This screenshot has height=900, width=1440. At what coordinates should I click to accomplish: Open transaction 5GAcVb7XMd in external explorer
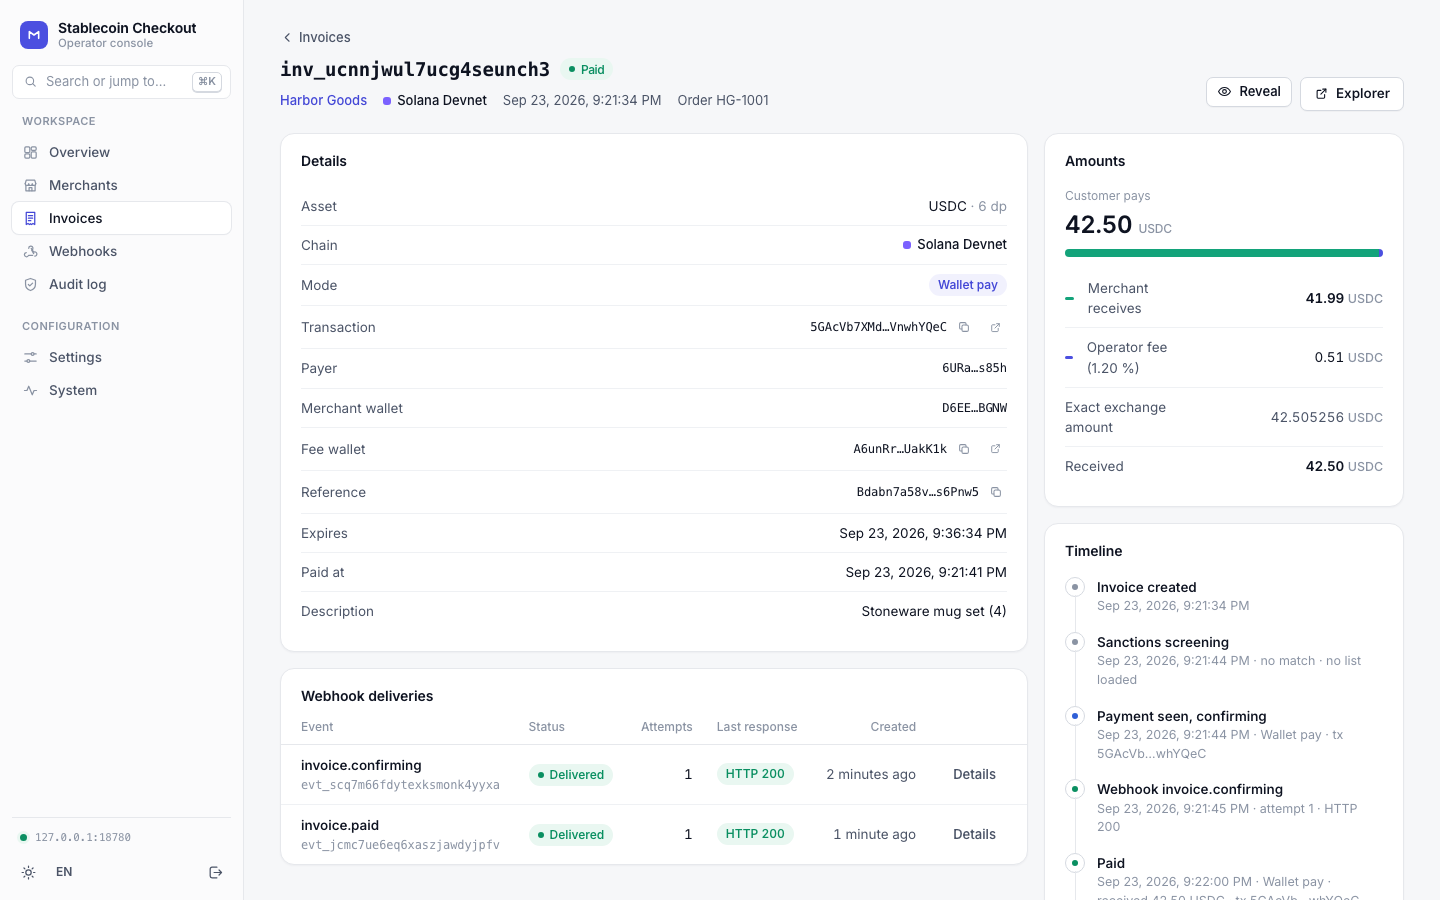click(996, 327)
